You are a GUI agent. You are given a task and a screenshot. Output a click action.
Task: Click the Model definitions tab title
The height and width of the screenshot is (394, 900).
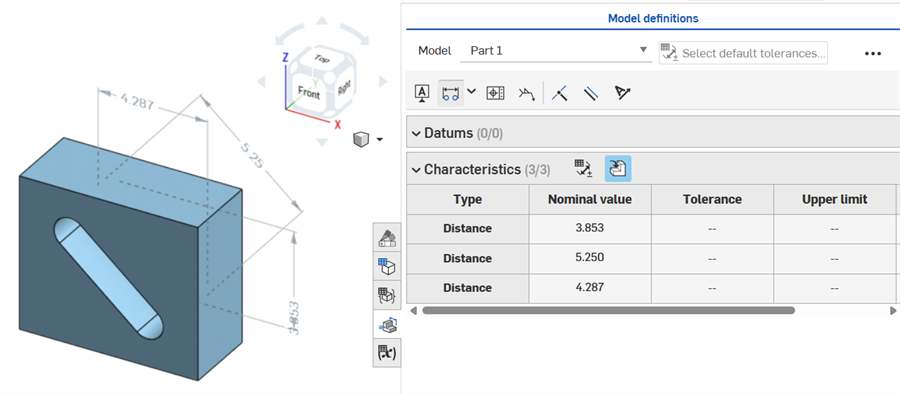point(653,18)
